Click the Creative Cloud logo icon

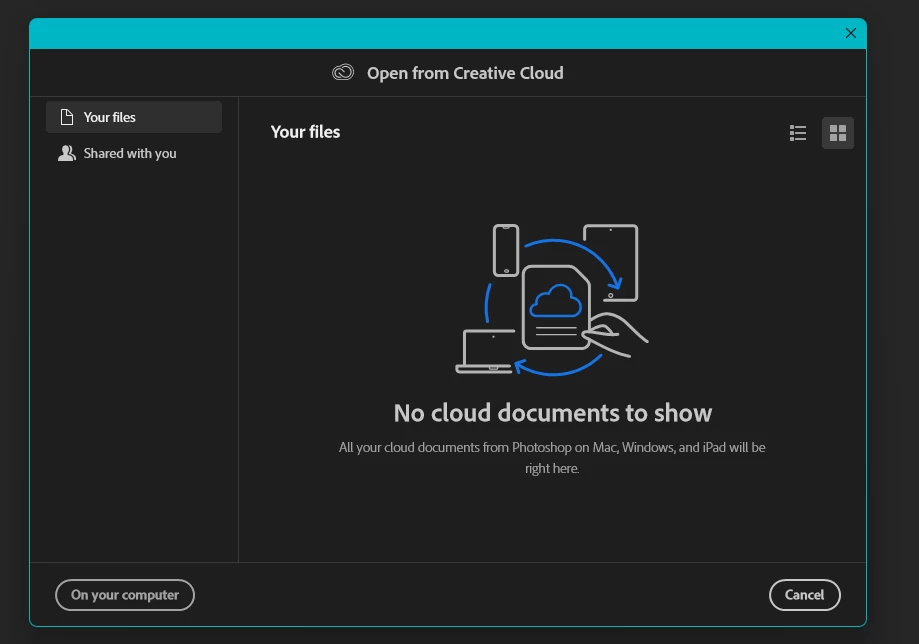pos(343,73)
